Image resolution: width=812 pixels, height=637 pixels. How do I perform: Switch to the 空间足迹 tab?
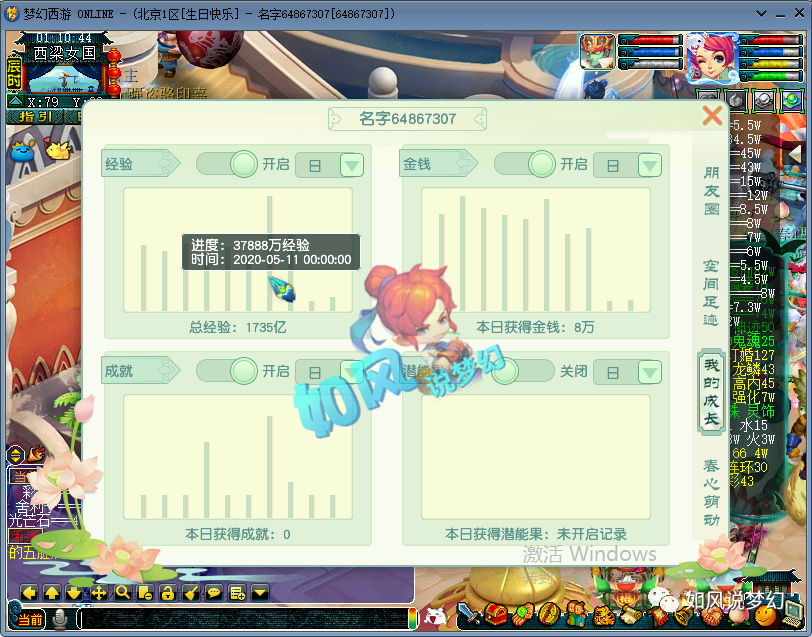pyautogui.click(x=712, y=293)
